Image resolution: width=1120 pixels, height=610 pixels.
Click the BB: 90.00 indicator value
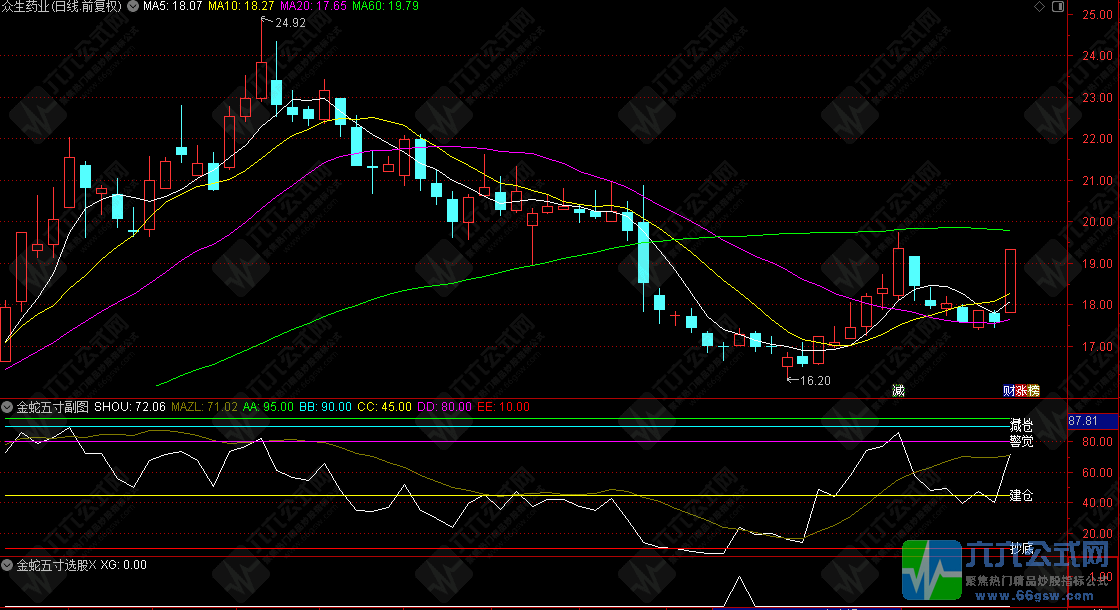pyautogui.click(x=326, y=407)
